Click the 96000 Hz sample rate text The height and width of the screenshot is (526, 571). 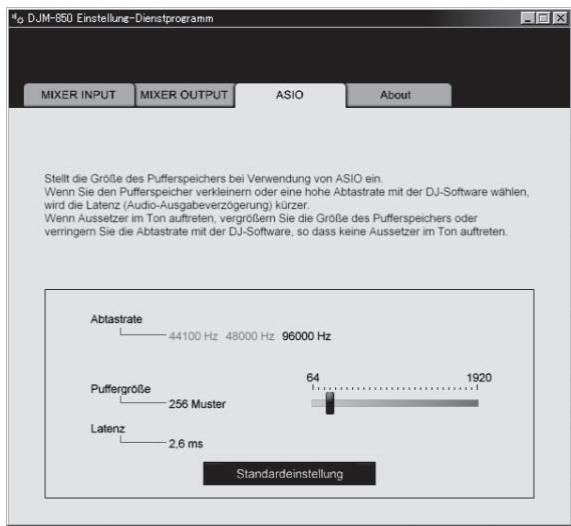(x=306, y=336)
